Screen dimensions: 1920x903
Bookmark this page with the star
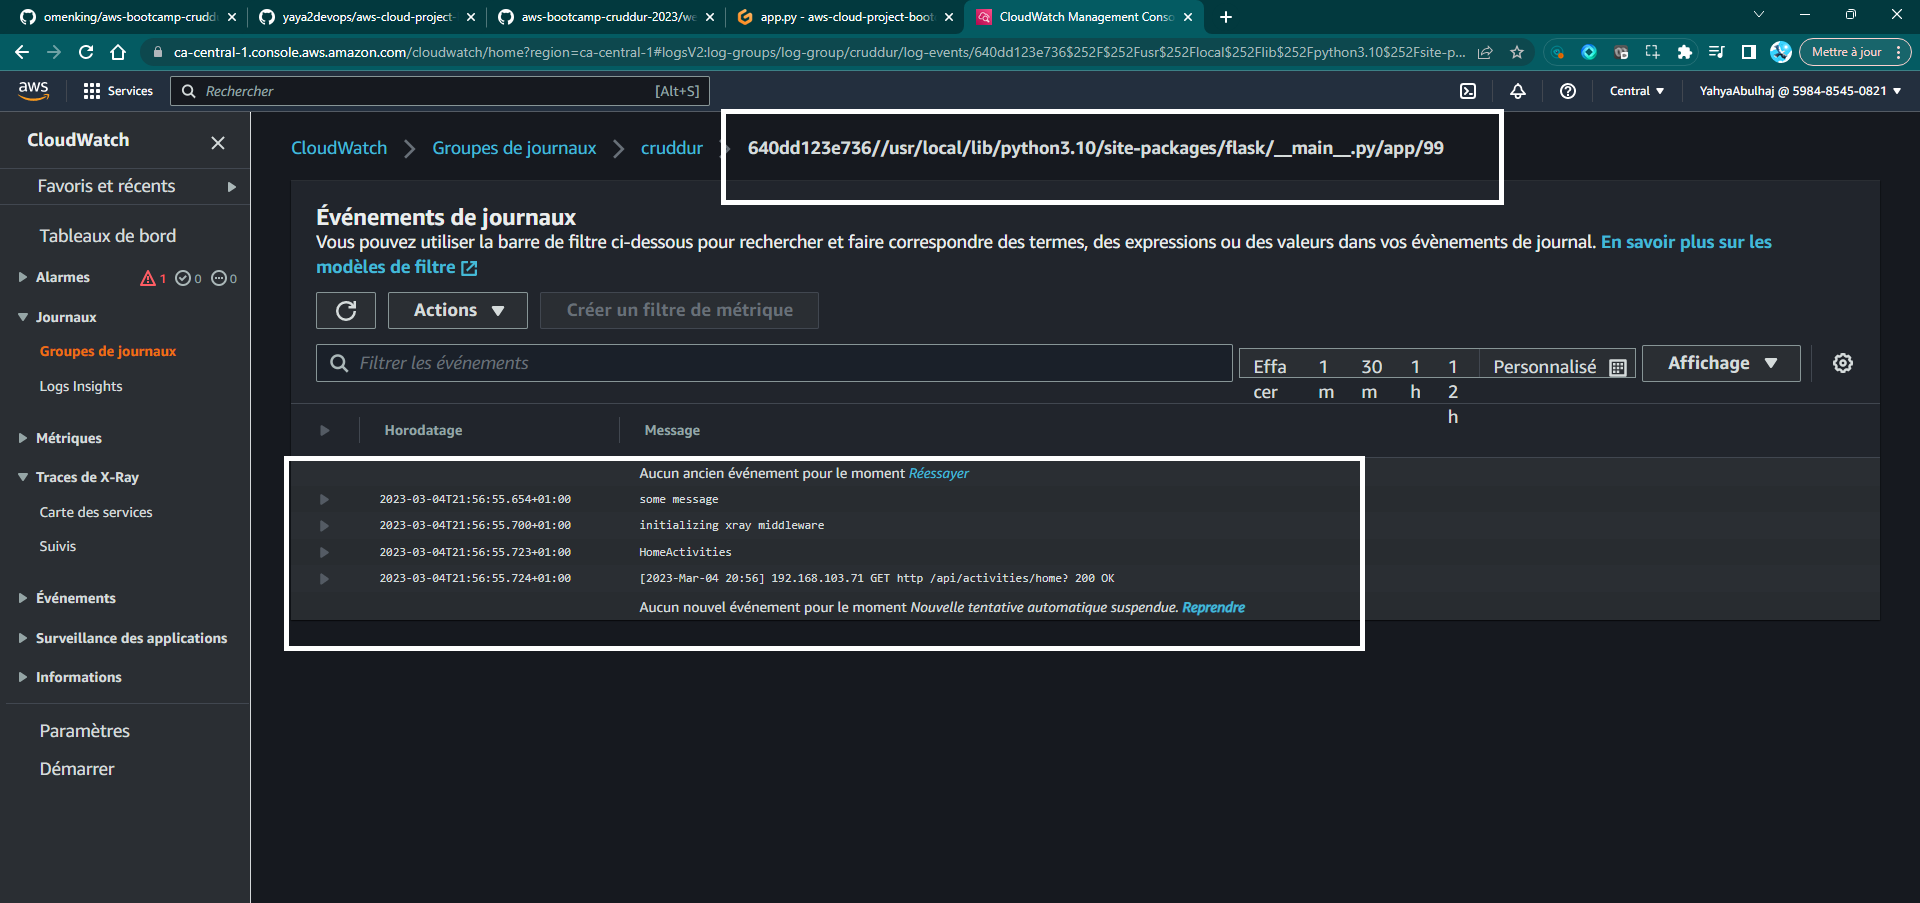coord(1517,52)
